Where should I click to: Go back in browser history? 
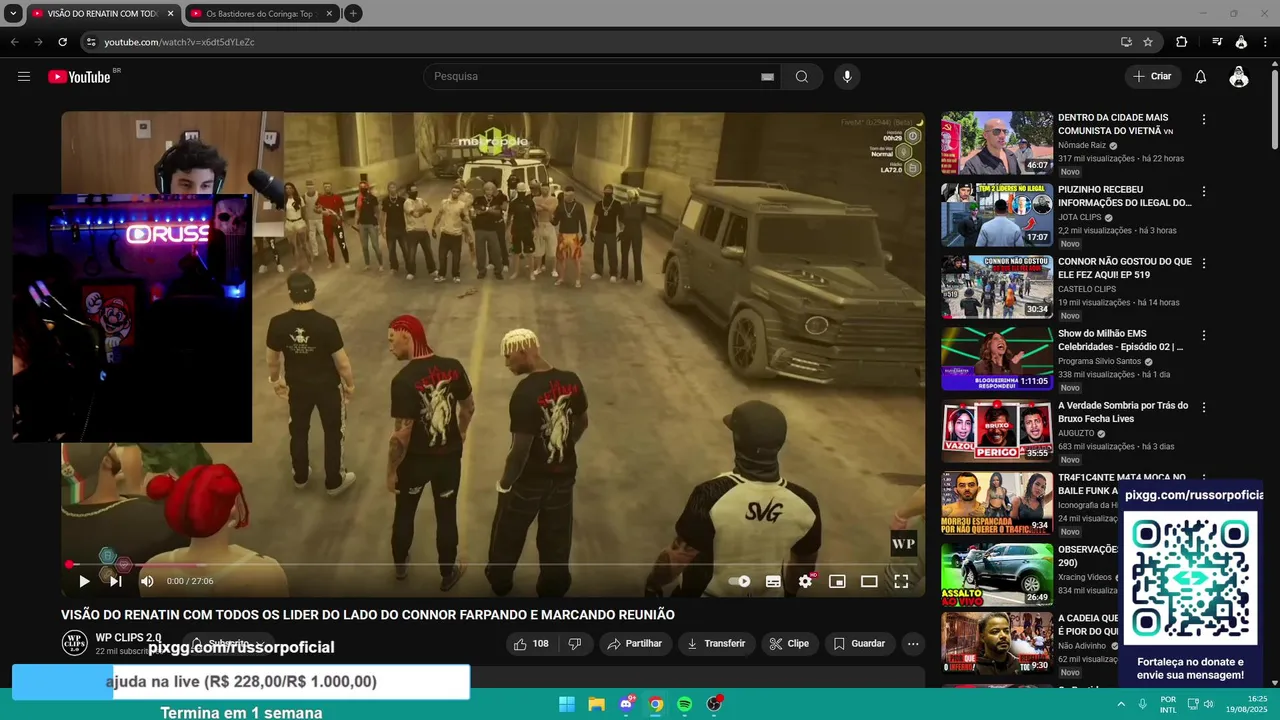[x=14, y=42]
